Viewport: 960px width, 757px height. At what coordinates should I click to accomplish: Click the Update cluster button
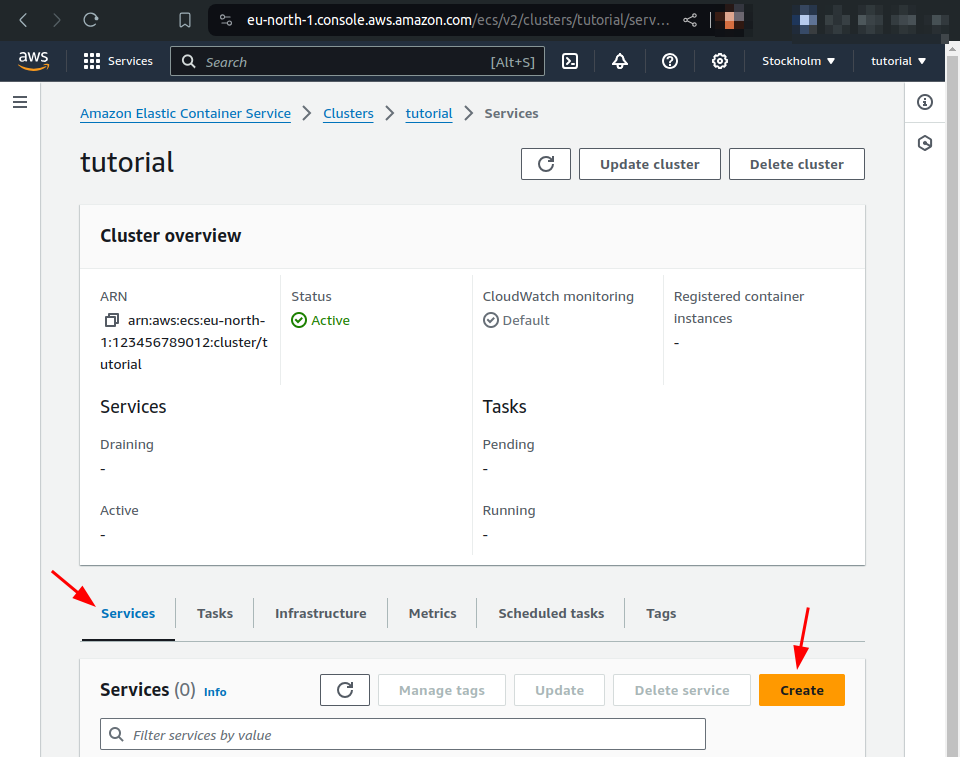(x=650, y=164)
